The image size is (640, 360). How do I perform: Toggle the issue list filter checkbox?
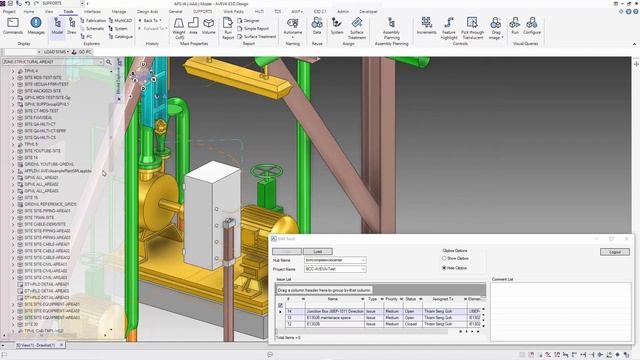(x=280, y=305)
